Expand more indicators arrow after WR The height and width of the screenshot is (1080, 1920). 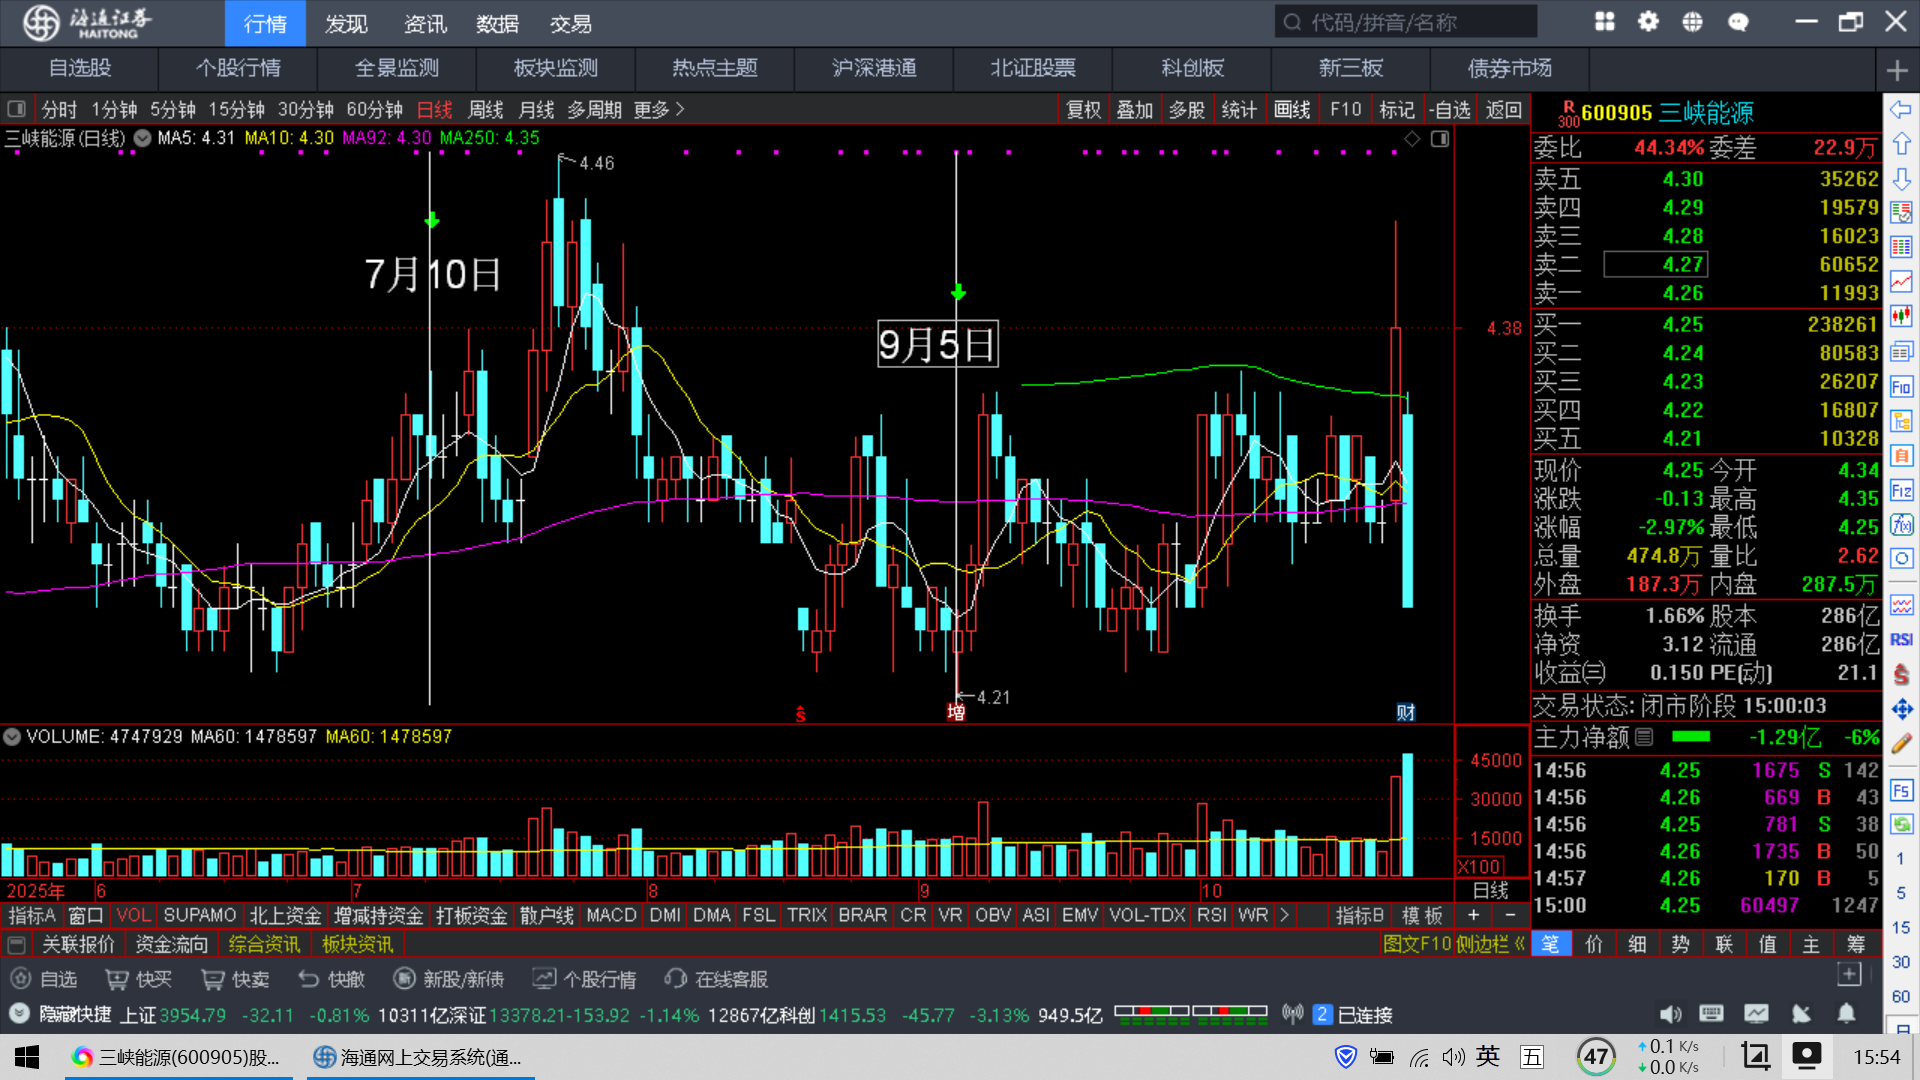point(1284,915)
